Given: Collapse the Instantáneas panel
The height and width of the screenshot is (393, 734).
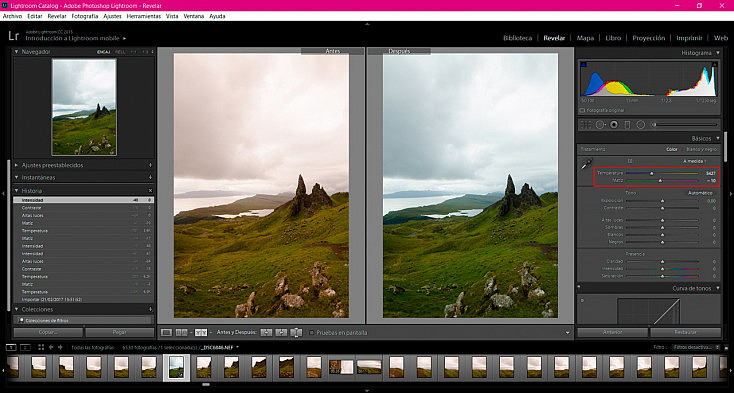Looking at the screenshot, I should pos(16,178).
